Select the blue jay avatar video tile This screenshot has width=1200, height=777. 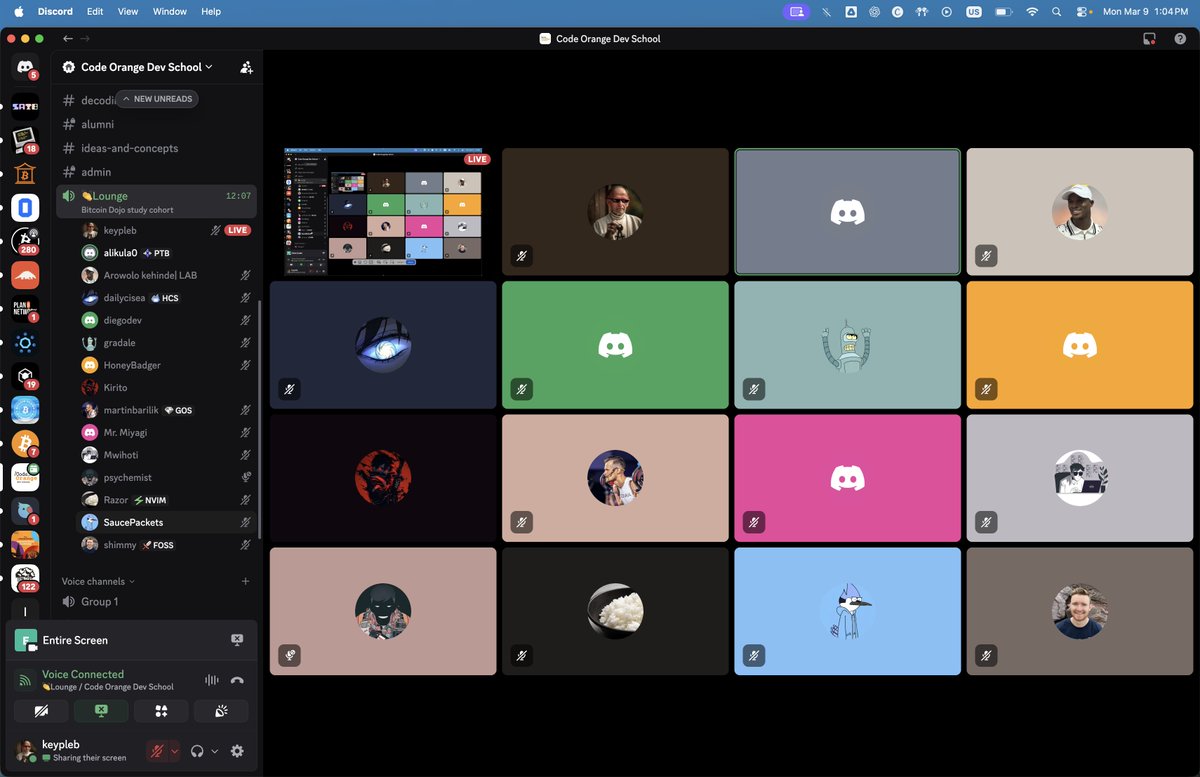(847, 611)
